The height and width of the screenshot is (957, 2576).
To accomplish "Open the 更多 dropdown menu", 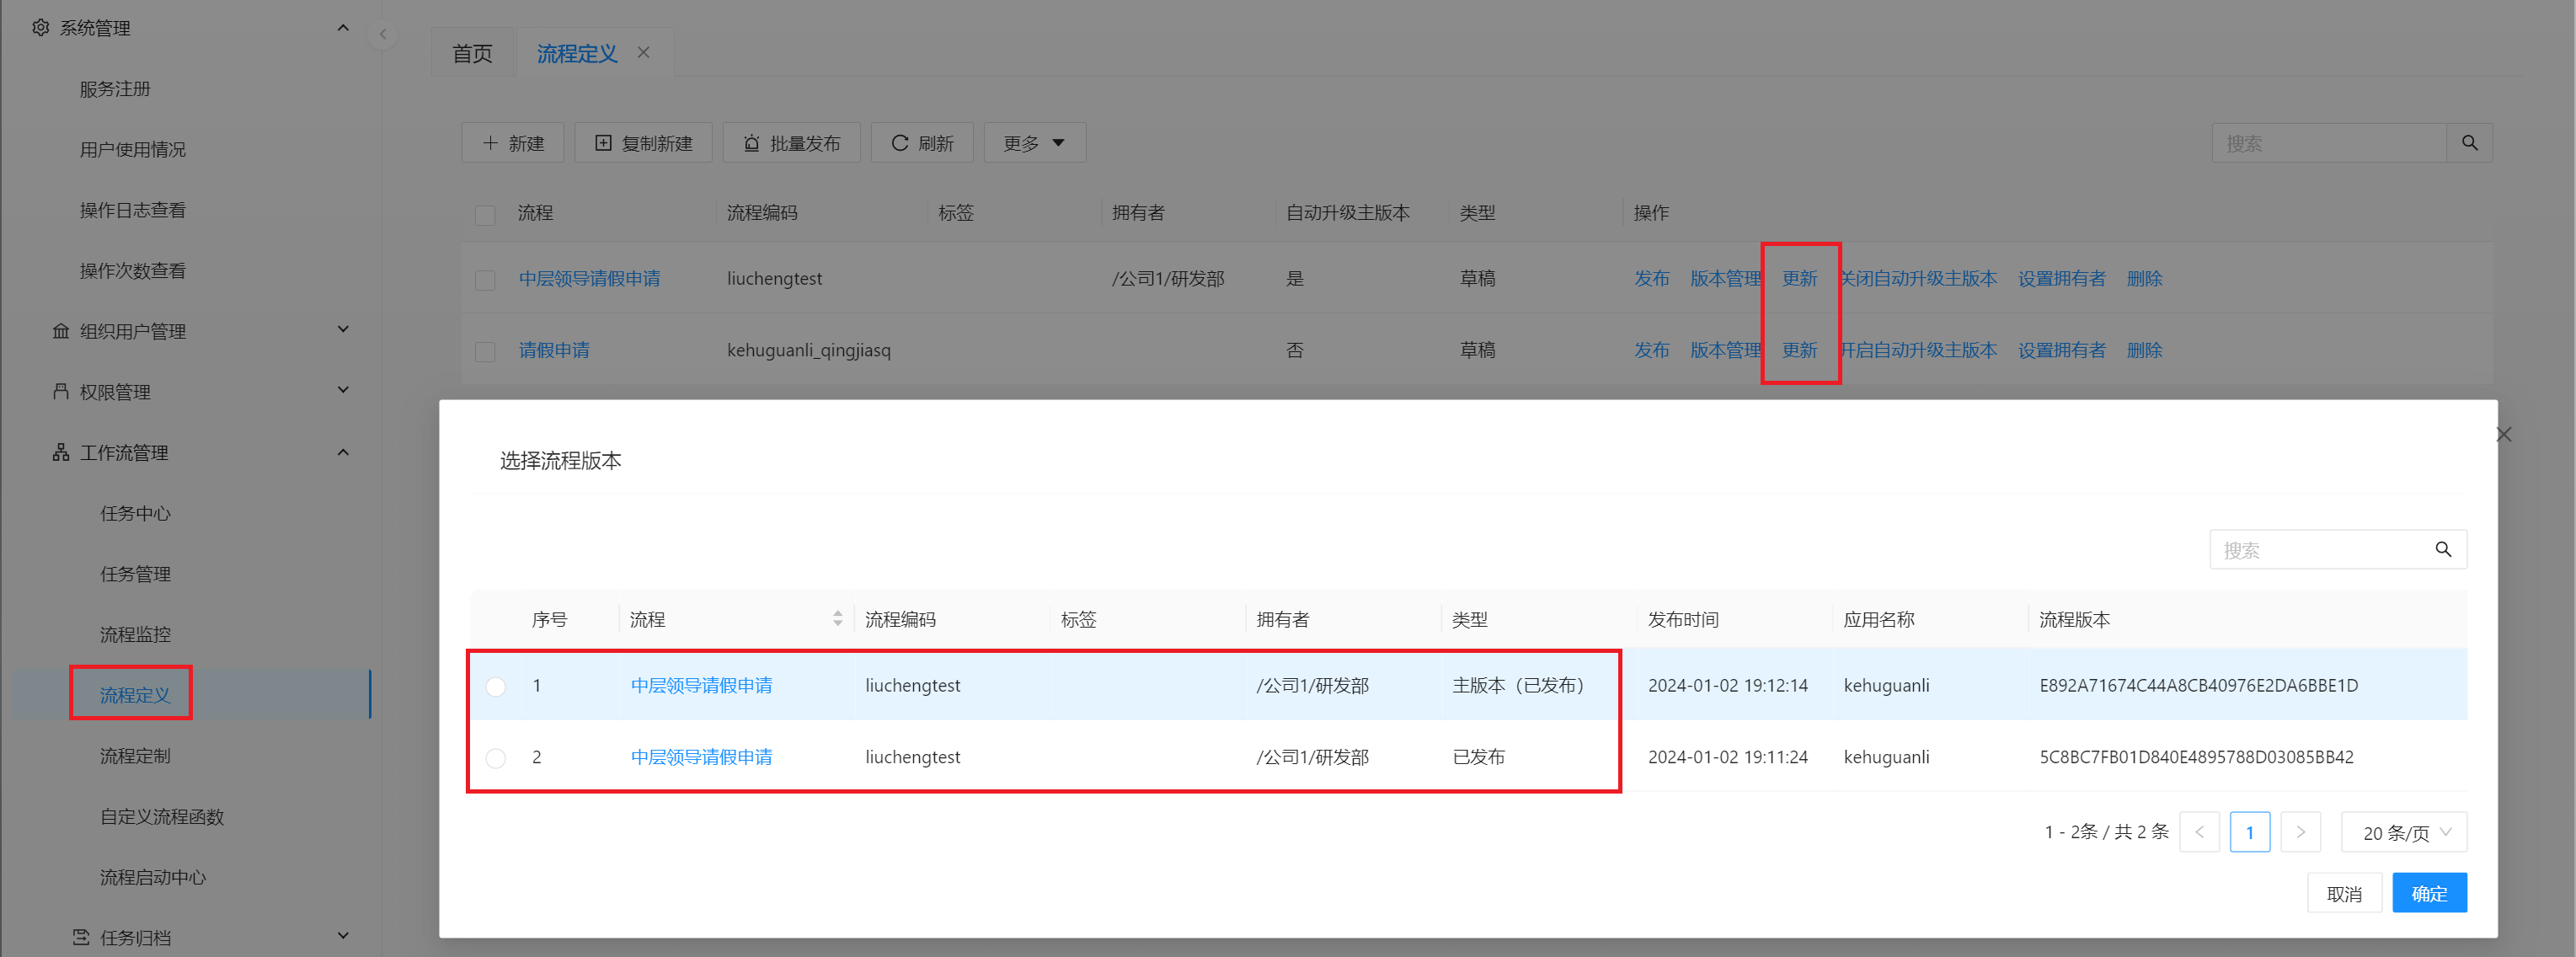I will pyautogui.click(x=1034, y=143).
